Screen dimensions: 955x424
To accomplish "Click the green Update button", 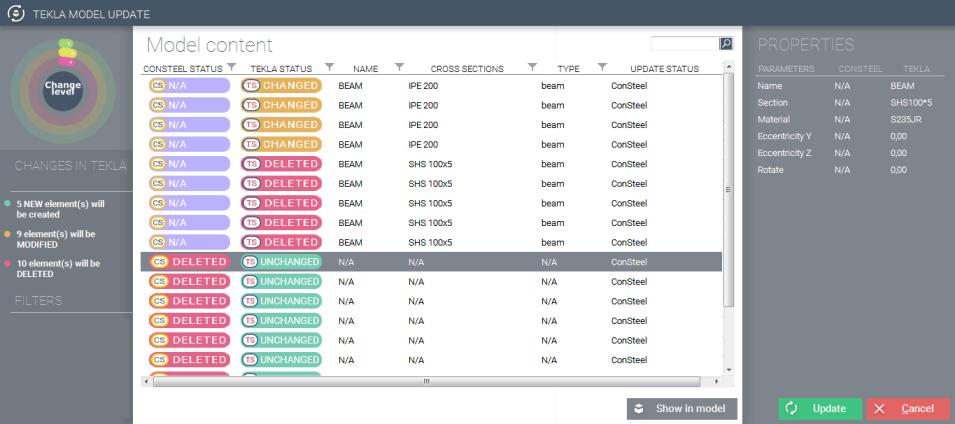I will (820, 409).
